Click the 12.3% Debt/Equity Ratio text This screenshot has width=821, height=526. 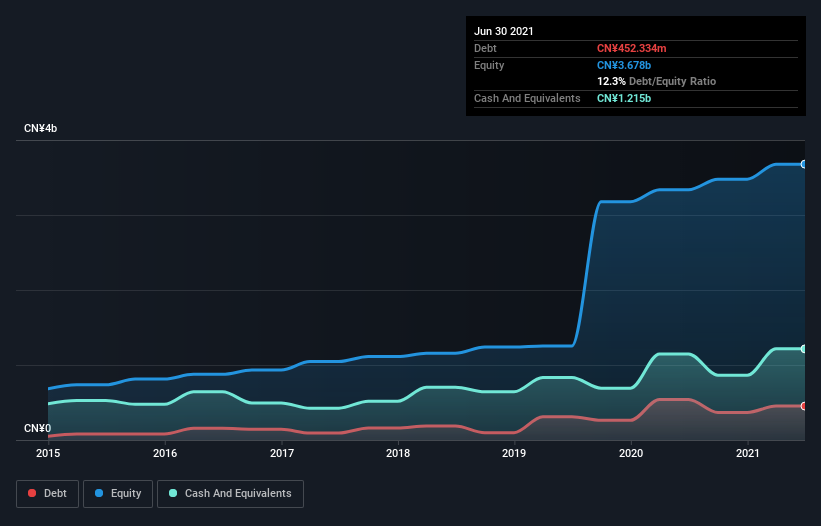point(656,81)
